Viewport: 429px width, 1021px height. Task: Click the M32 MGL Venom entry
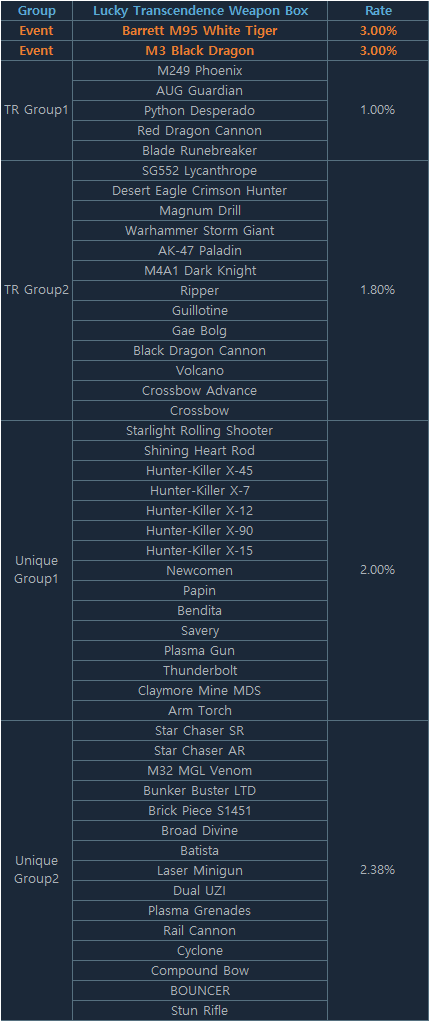[x=199, y=770]
